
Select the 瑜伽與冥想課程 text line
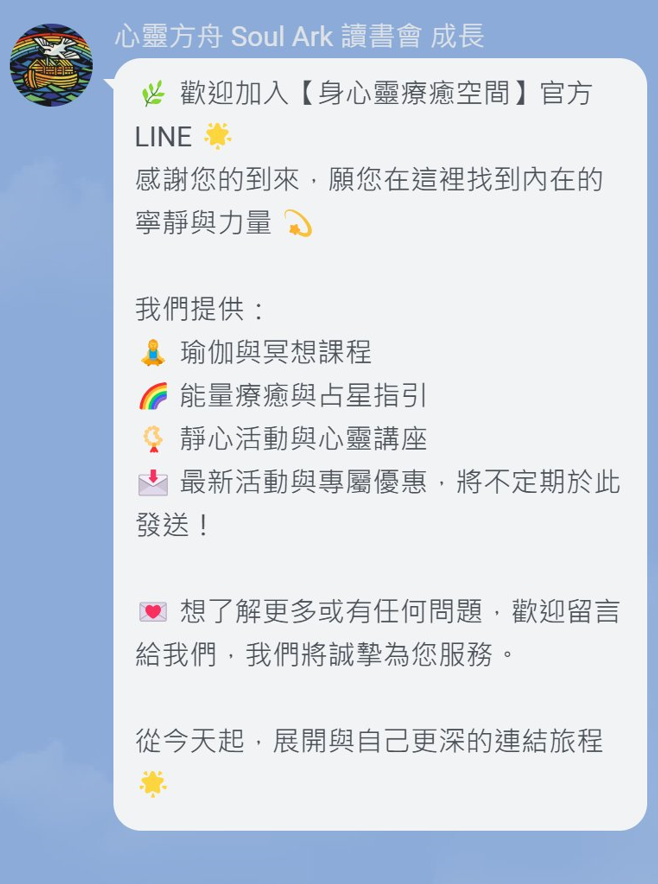tap(276, 353)
